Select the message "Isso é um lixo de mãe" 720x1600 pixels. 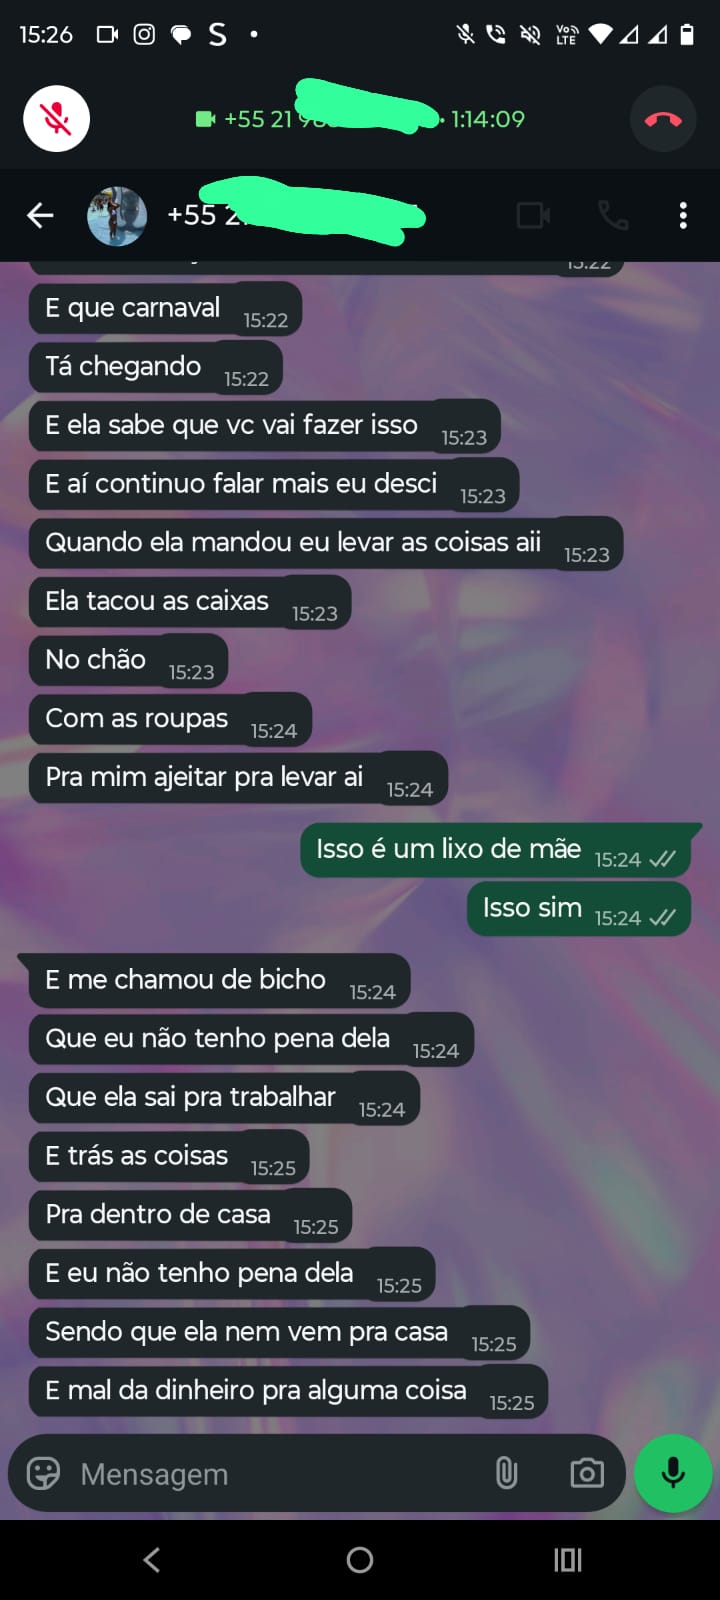tap(496, 850)
